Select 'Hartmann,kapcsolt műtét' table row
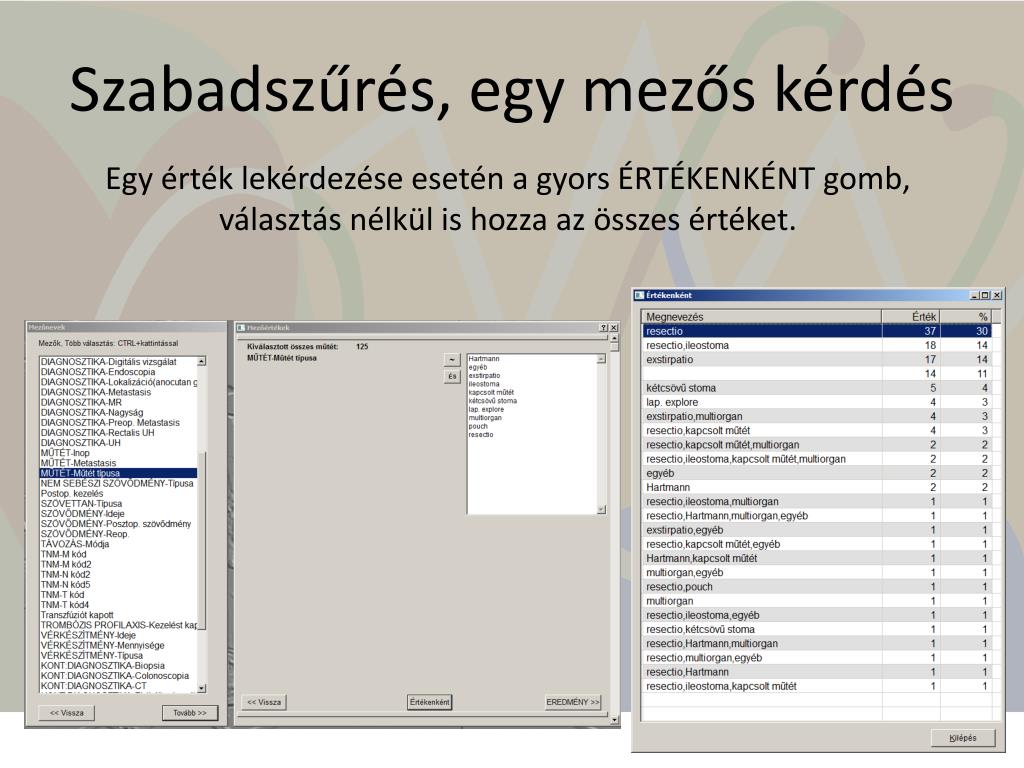The image size is (1024, 768). click(x=817, y=558)
